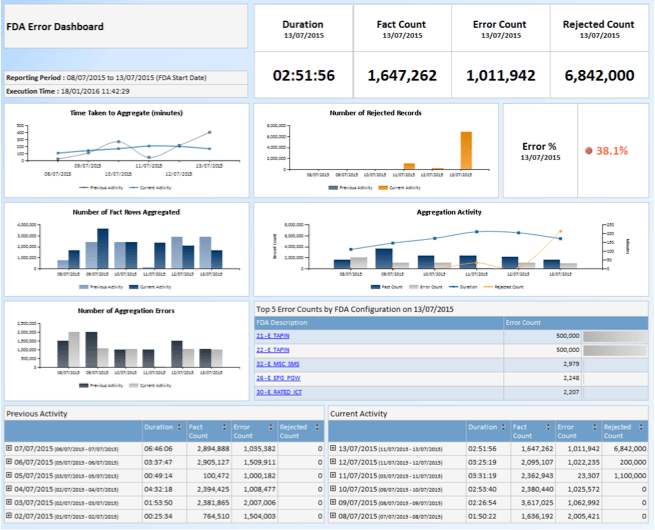Click the Aggregation Activity chart title

point(449,212)
